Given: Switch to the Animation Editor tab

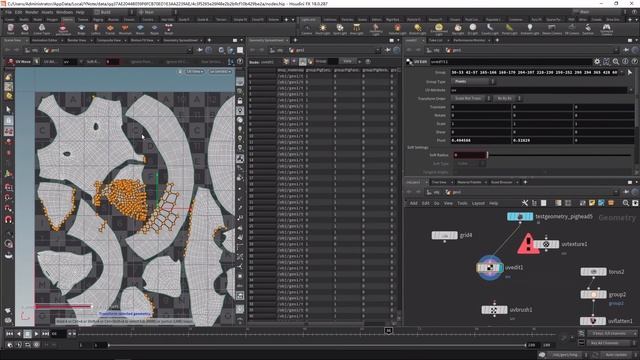Looking at the screenshot, I should (44, 40).
